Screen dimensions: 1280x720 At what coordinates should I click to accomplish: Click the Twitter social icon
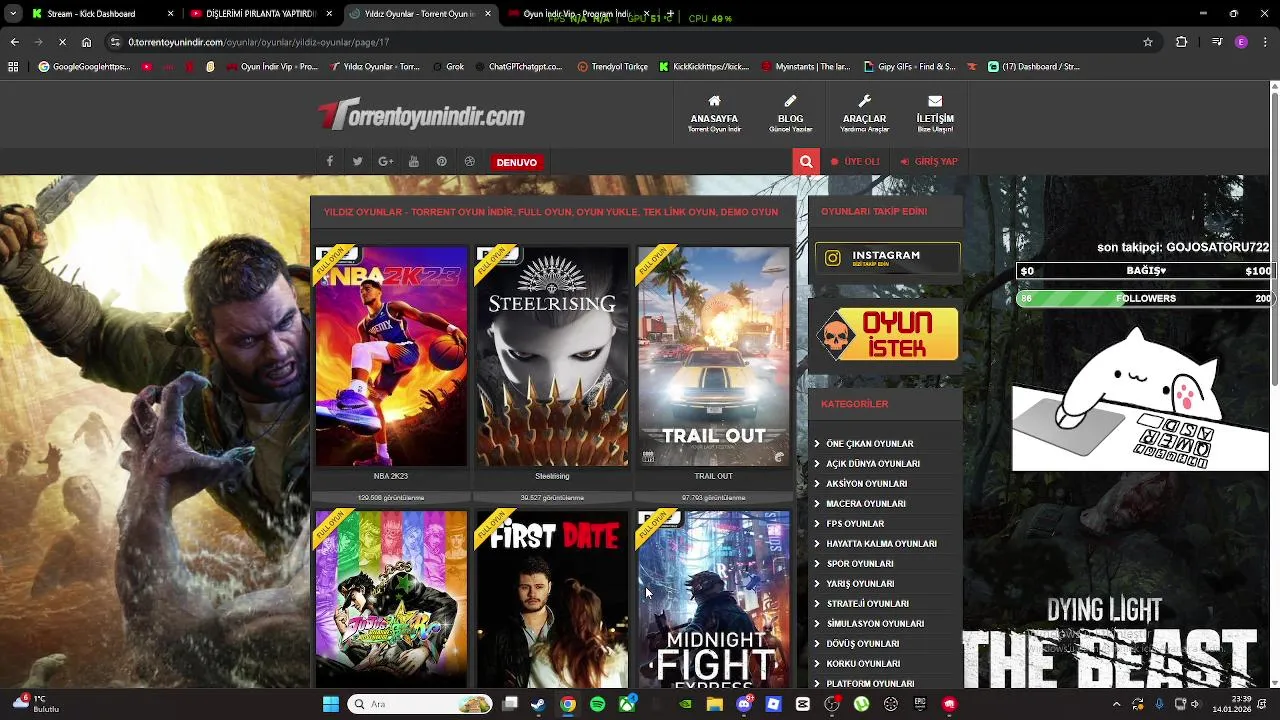[357, 161]
